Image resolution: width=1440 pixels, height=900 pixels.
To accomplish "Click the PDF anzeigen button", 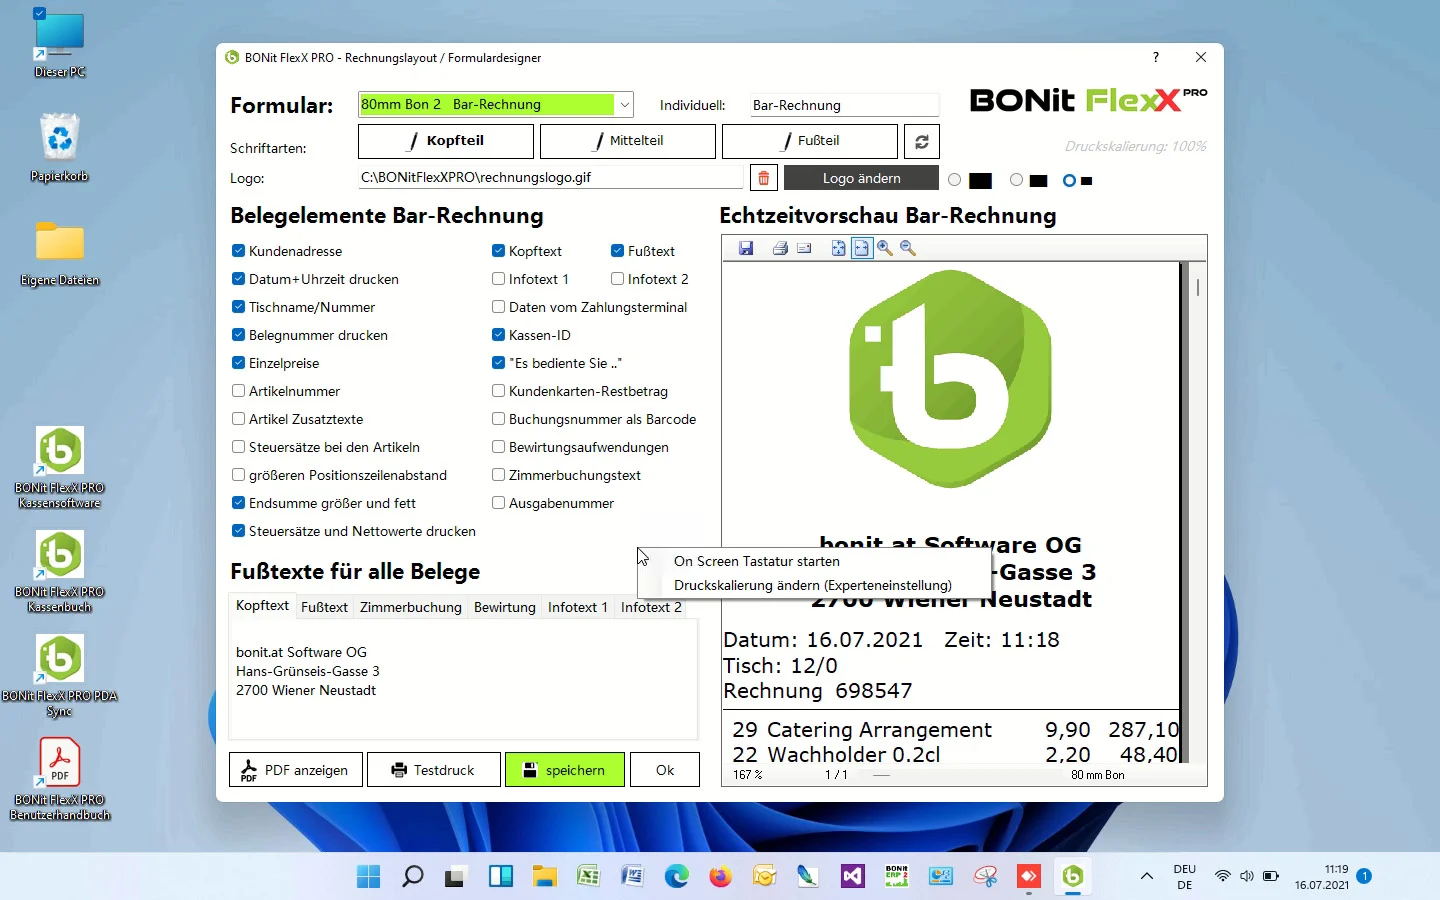I will point(295,769).
